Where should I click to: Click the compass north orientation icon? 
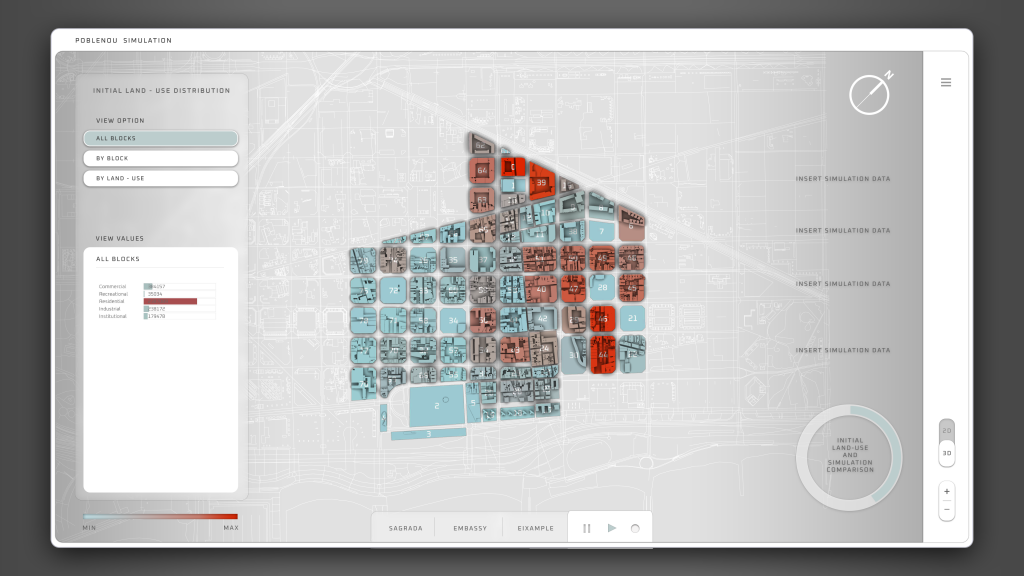869,93
